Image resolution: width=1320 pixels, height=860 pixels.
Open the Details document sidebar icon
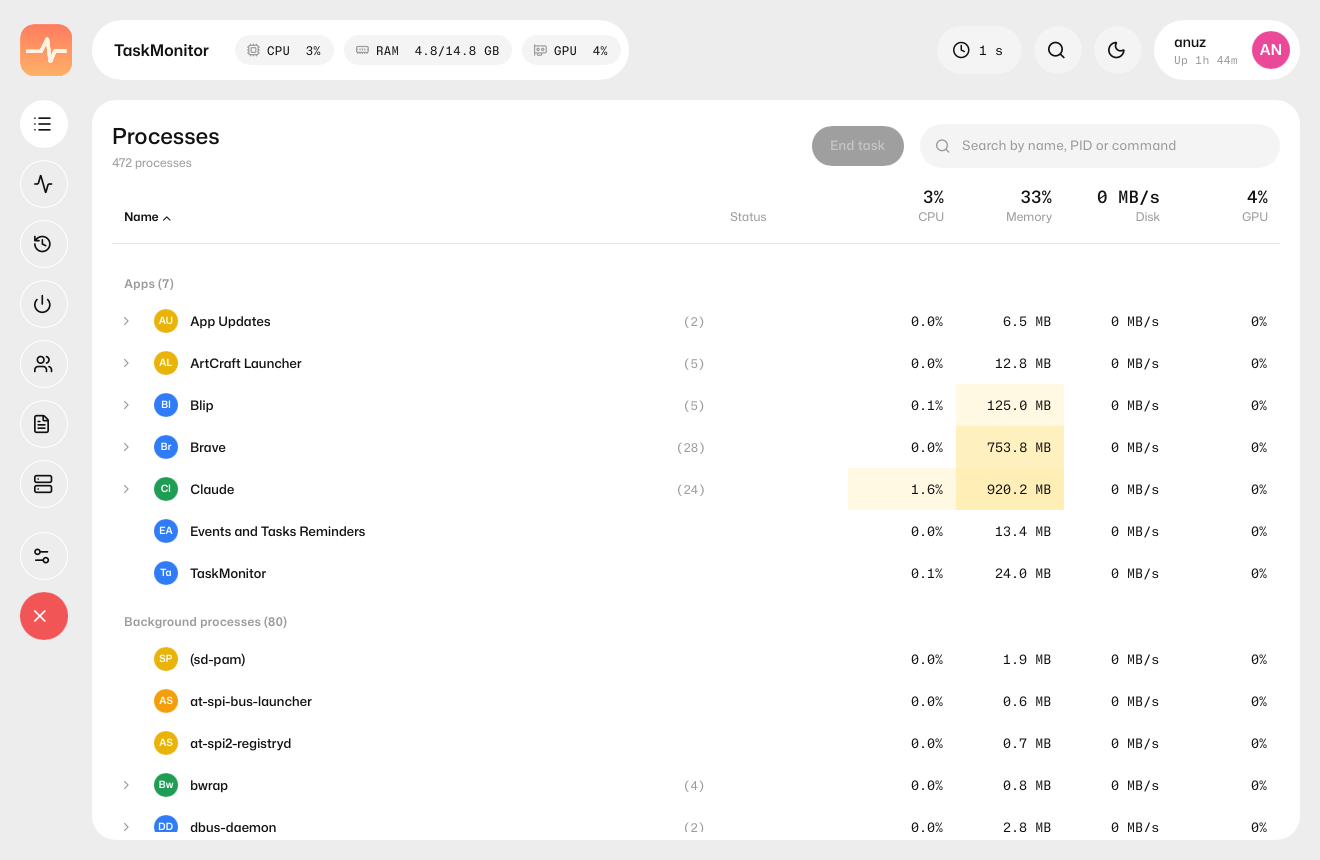(43, 424)
